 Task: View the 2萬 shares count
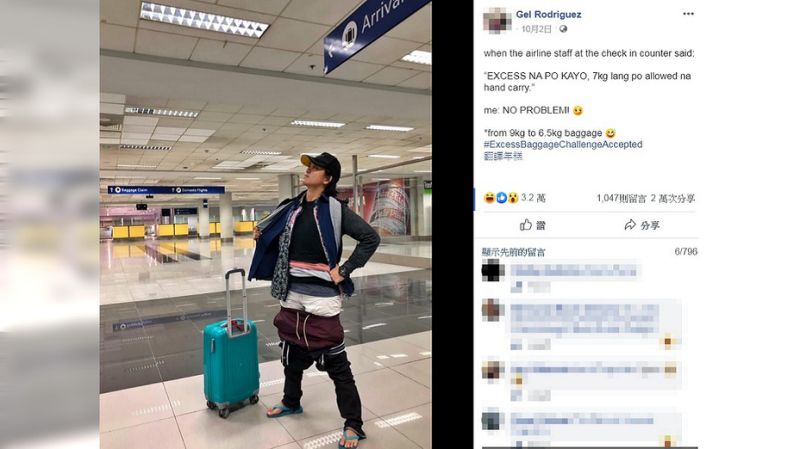coord(673,198)
